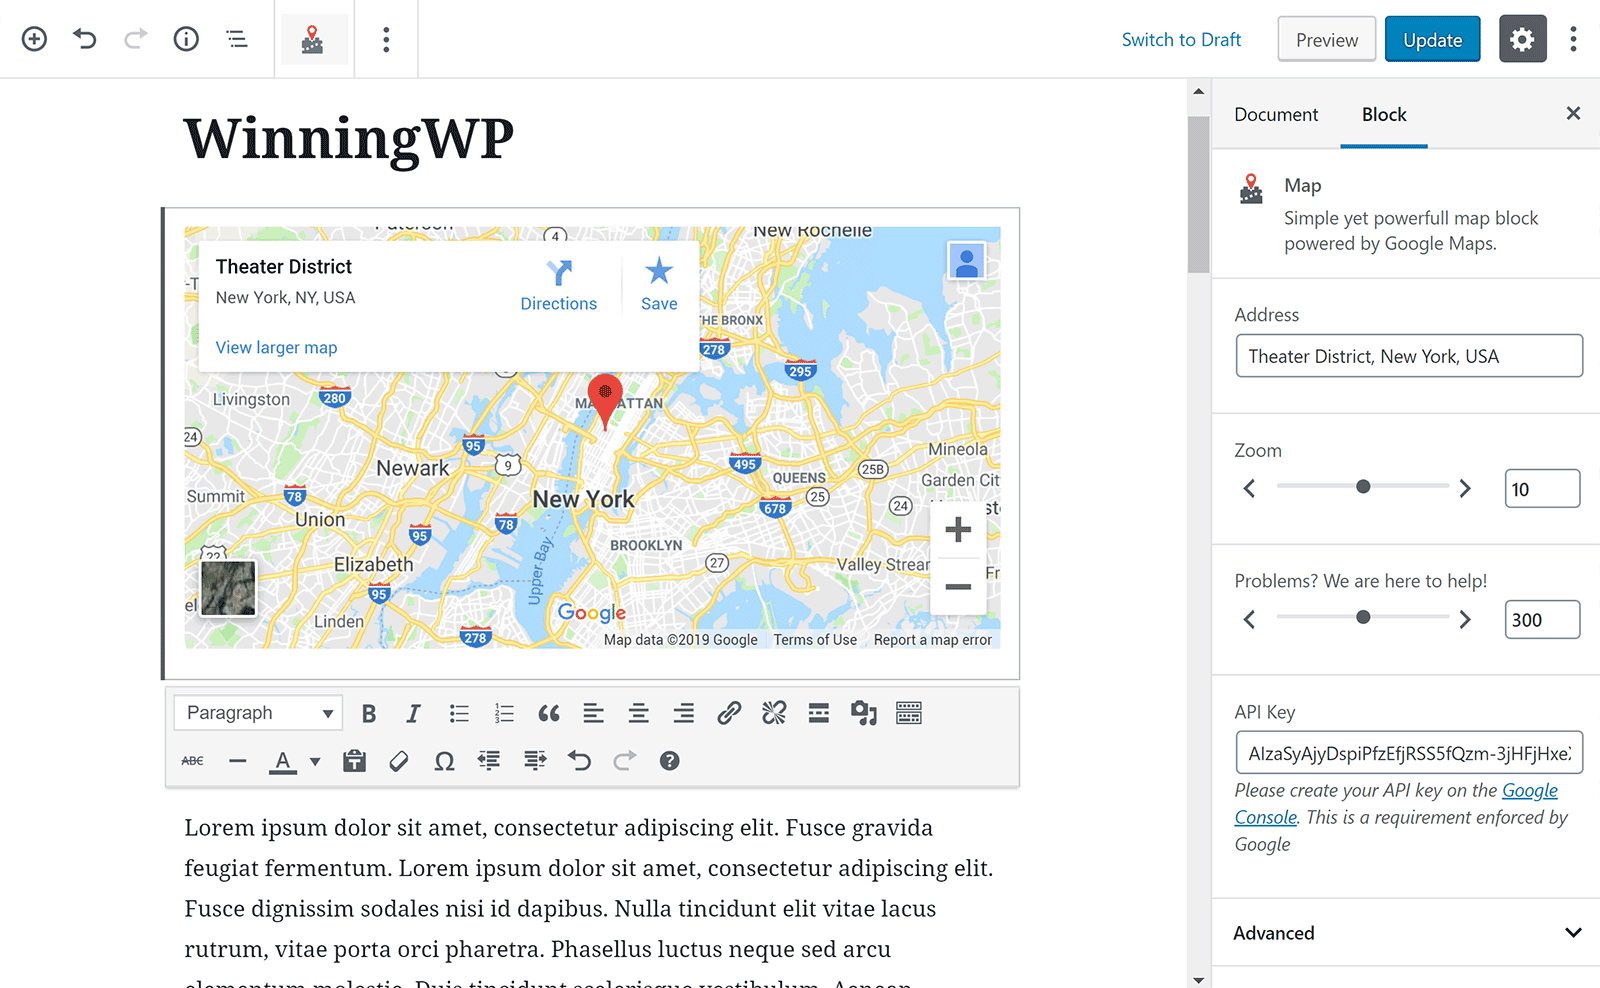Click paste as text icon
The width and height of the screenshot is (1600, 988).
click(354, 761)
